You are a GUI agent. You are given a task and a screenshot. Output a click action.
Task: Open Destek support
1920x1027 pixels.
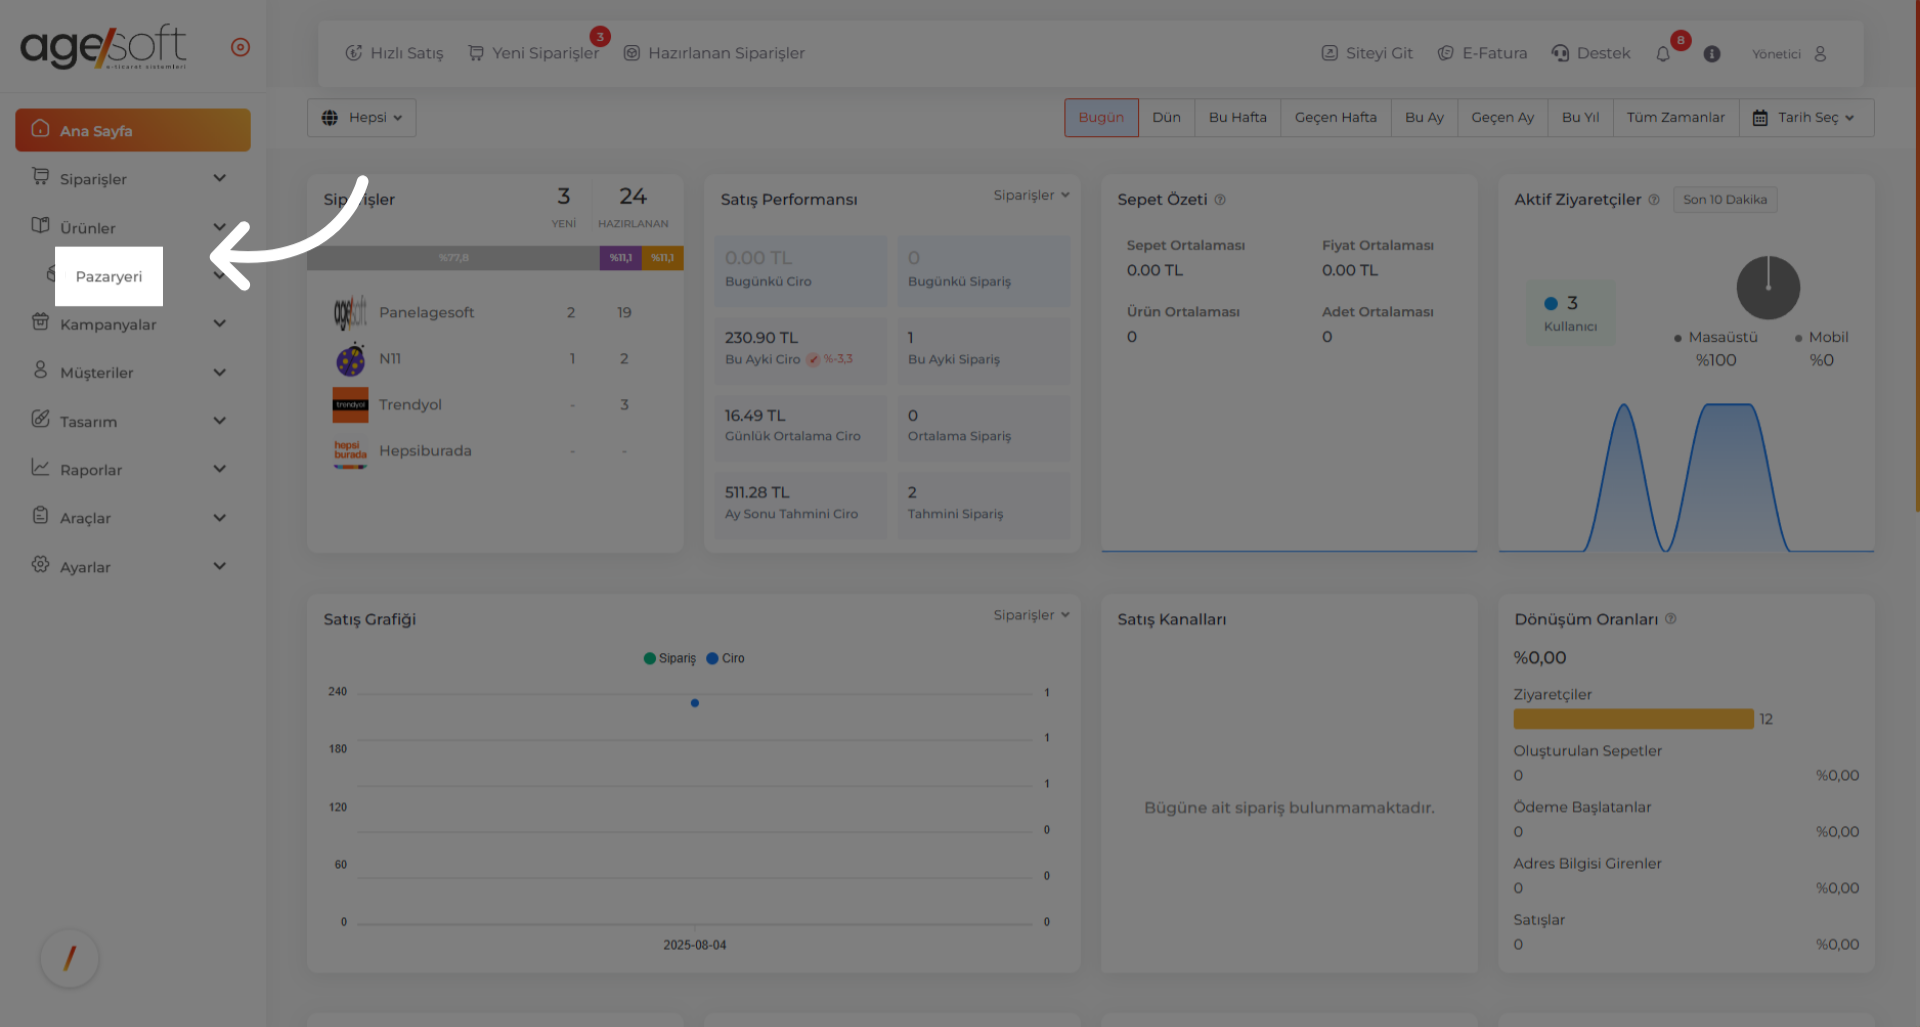(1591, 53)
